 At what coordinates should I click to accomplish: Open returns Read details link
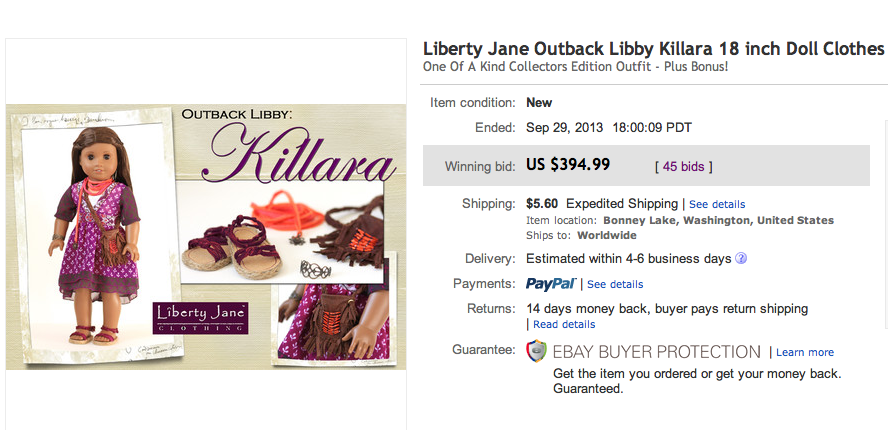564,325
